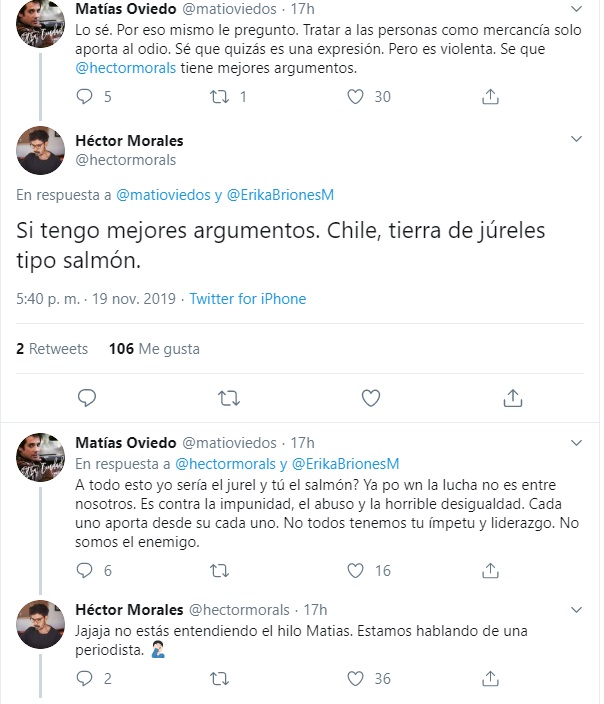Retweet Héctor's main 'mejores argumentos' tweet

click(229, 398)
